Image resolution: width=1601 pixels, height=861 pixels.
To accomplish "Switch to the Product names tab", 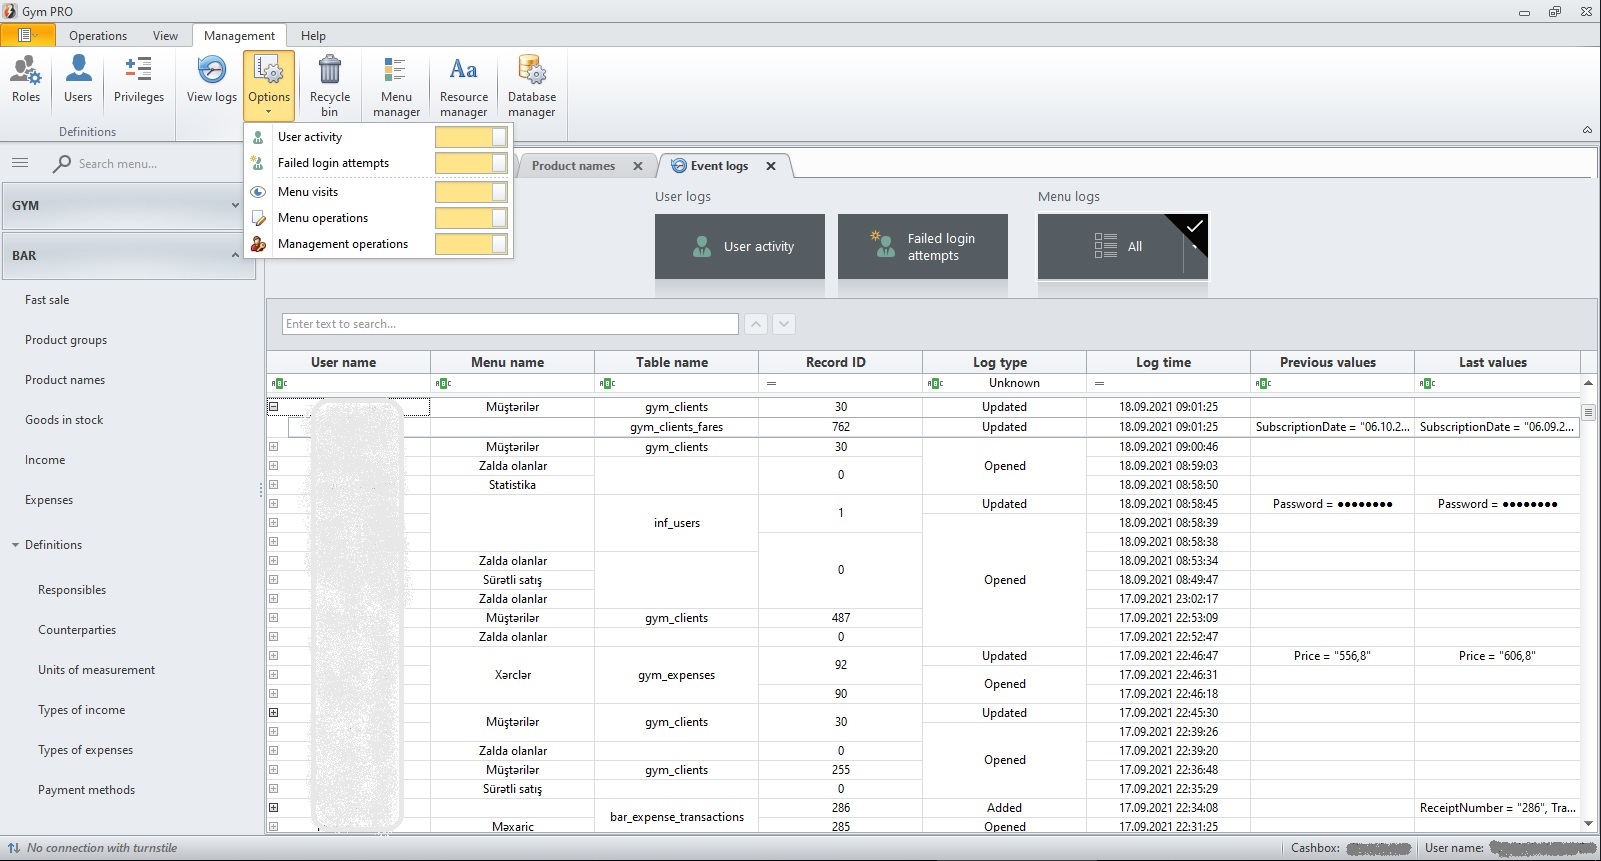I will point(573,166).
